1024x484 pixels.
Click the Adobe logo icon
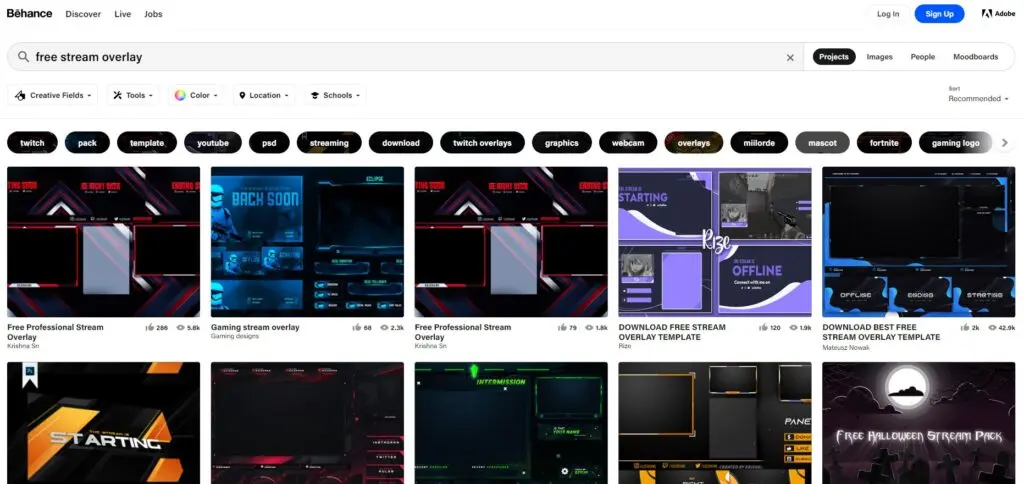[999, 14]
